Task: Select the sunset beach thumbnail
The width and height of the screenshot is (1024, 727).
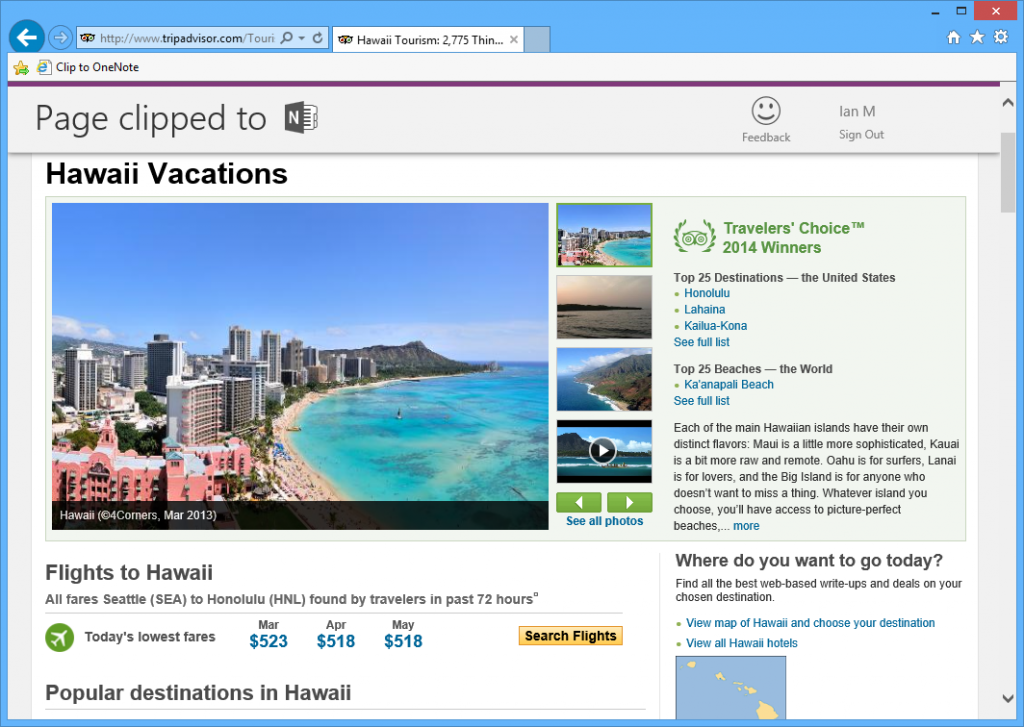Action: point(603,307)
